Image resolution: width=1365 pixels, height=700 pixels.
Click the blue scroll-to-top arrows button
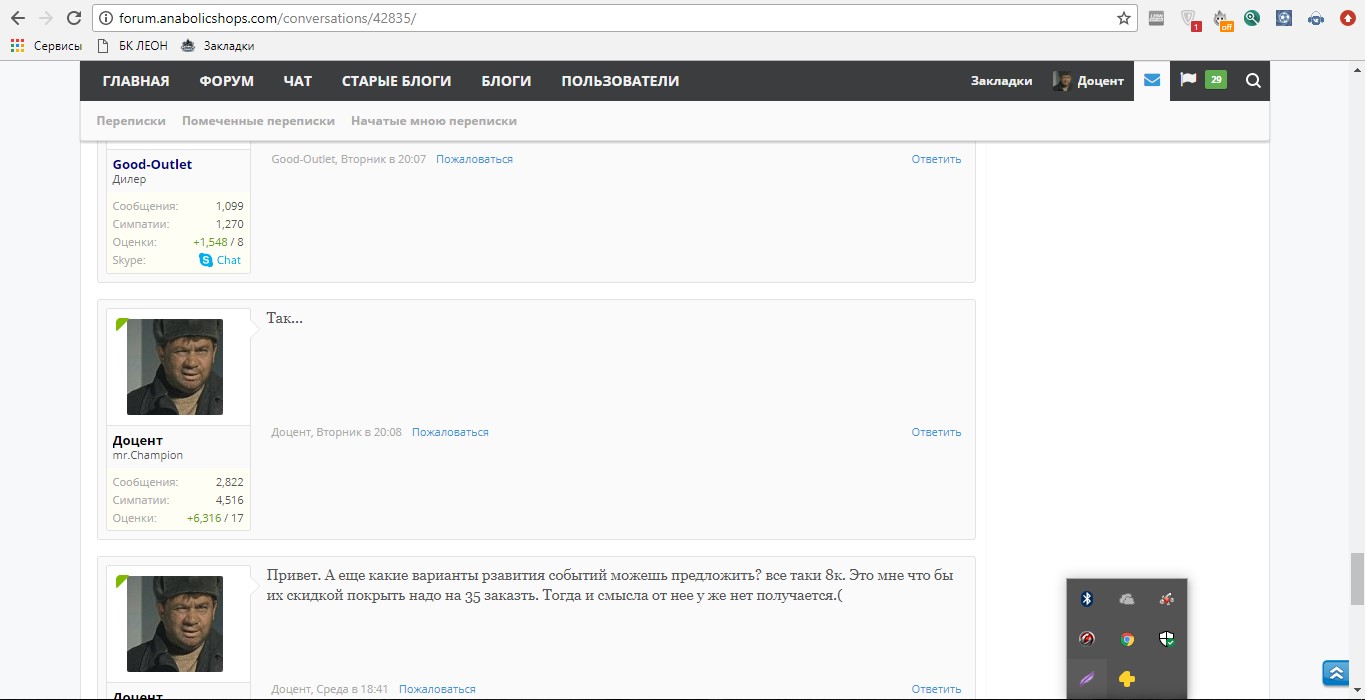point(1335,673)
